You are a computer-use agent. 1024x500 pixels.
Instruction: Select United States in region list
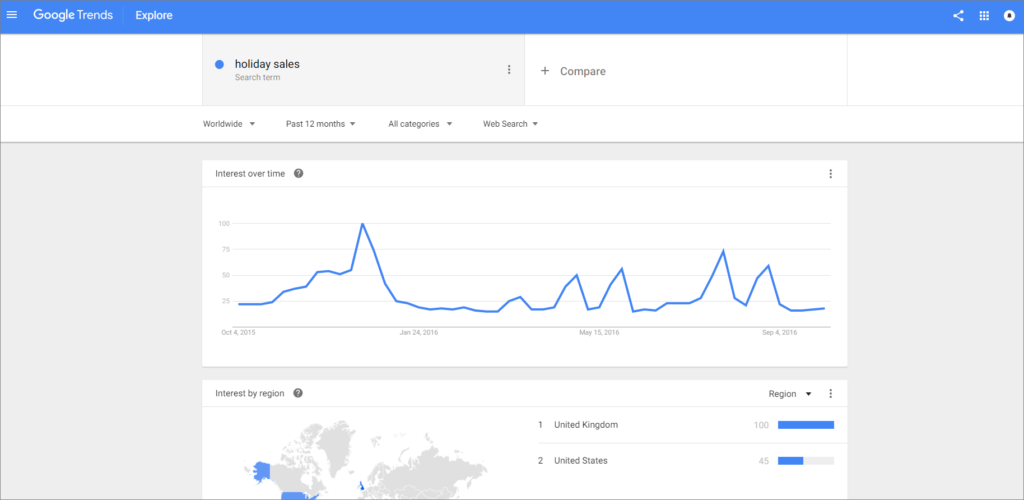click(x=580, y=461)
